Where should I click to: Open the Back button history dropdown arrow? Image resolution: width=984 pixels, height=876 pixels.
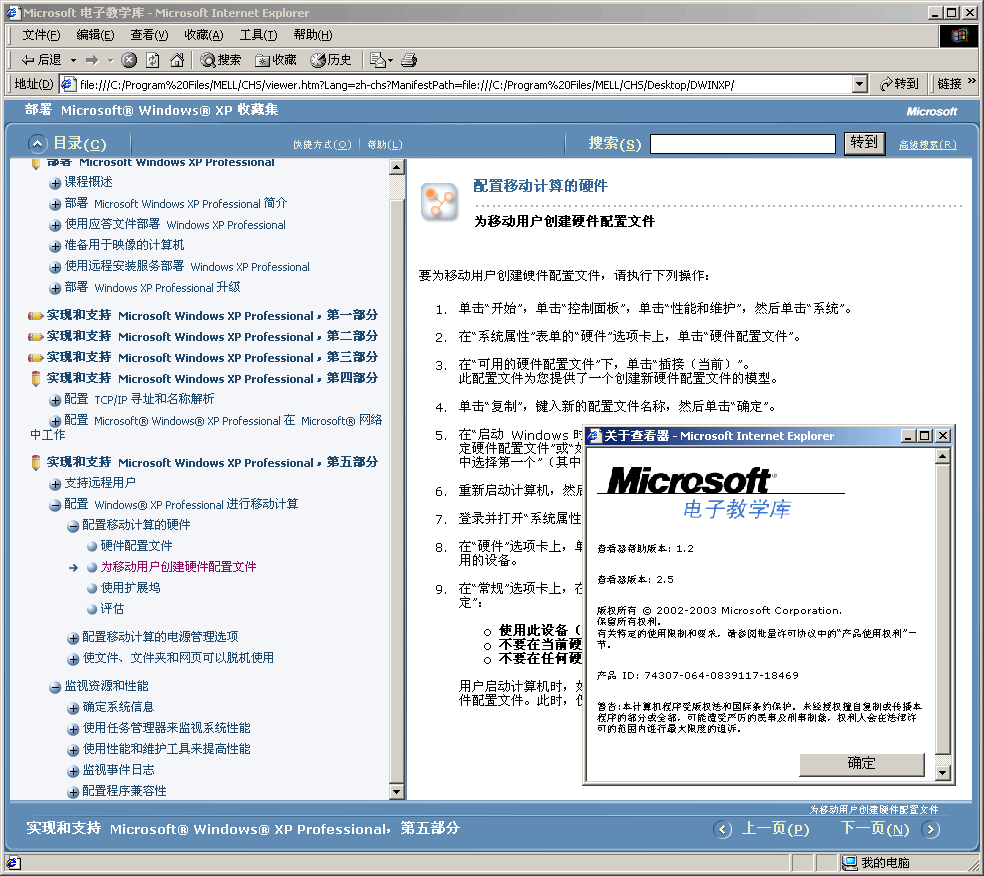(73, 60)
